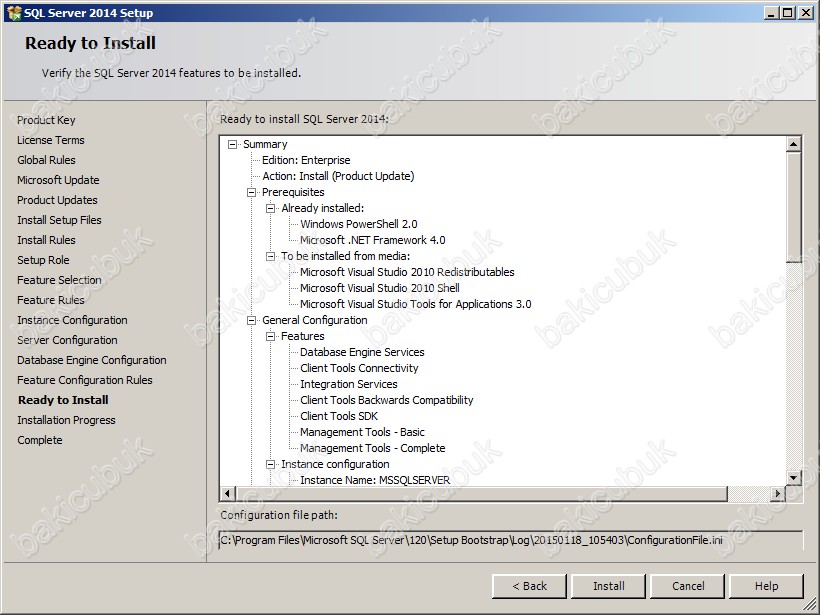
Task: Click the vertical scrollbar thumb
Action: (793, 207)
